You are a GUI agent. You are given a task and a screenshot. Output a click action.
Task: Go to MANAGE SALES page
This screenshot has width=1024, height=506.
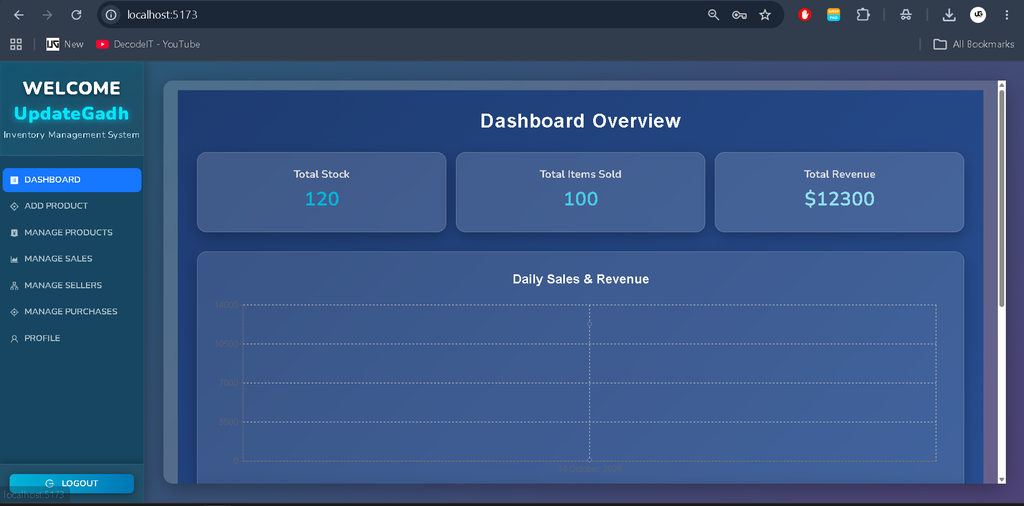(x=72, y=259)
